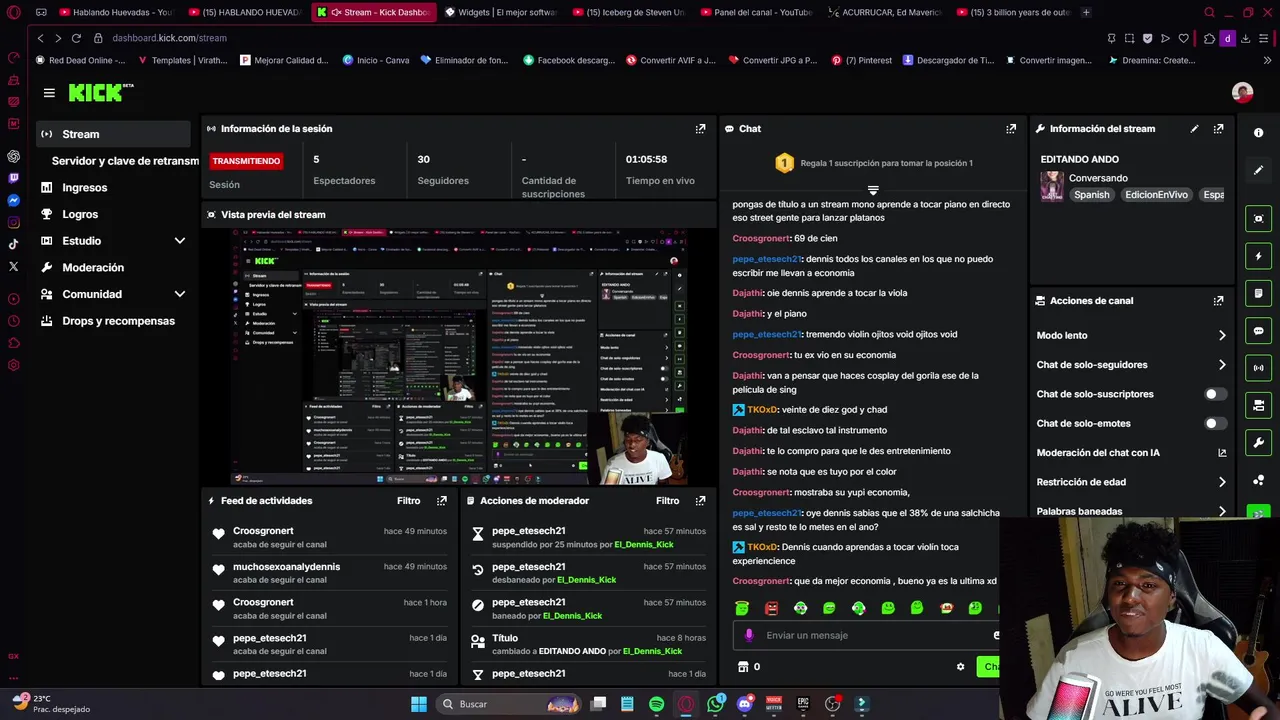Click the angry red emote

[771, 608]
